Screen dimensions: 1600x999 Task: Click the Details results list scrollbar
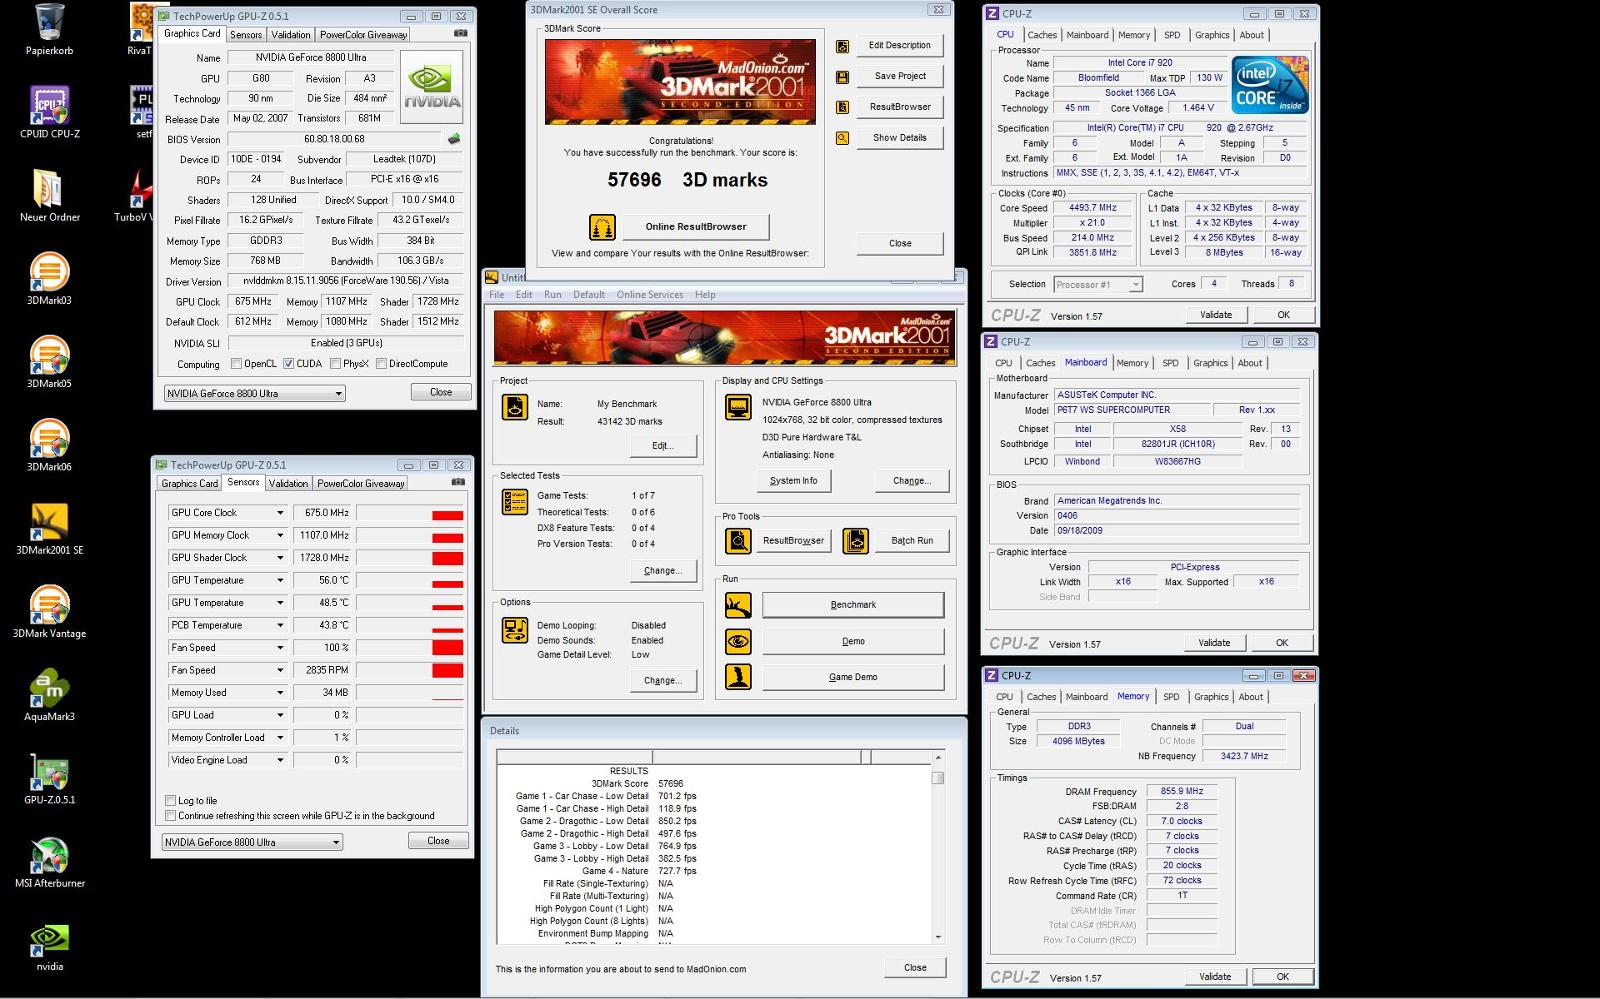(938, 846)
